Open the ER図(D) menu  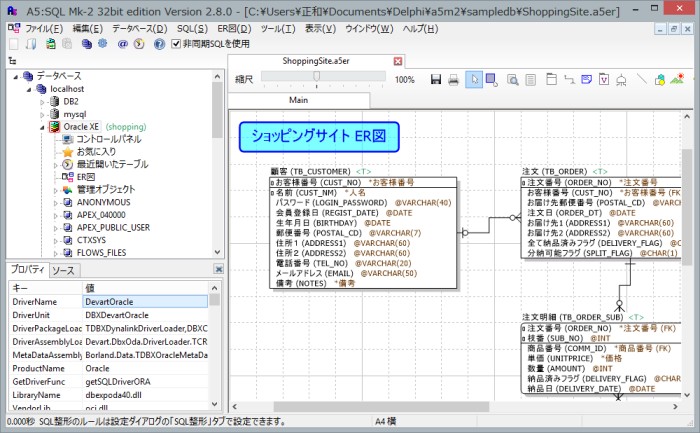tap(234, 29)
